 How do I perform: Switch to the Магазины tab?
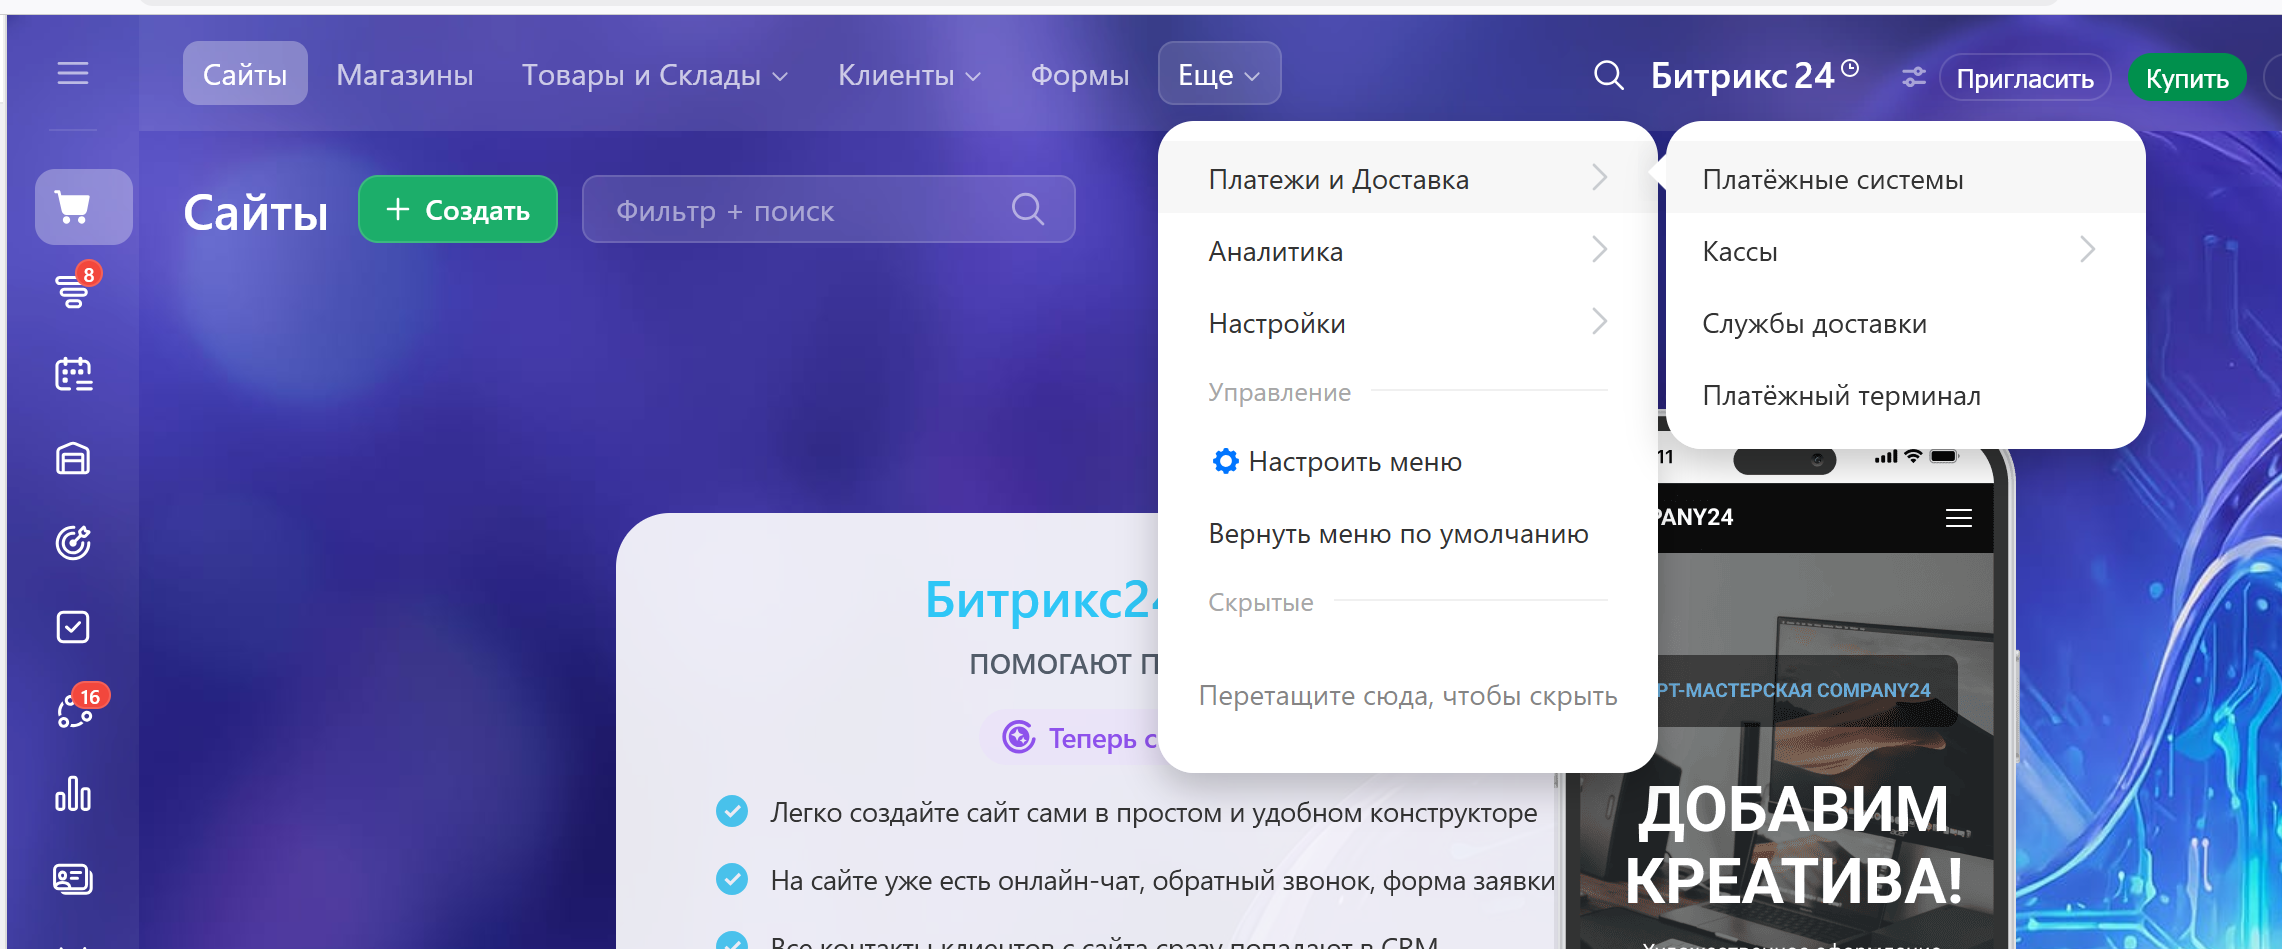point(405,75)
